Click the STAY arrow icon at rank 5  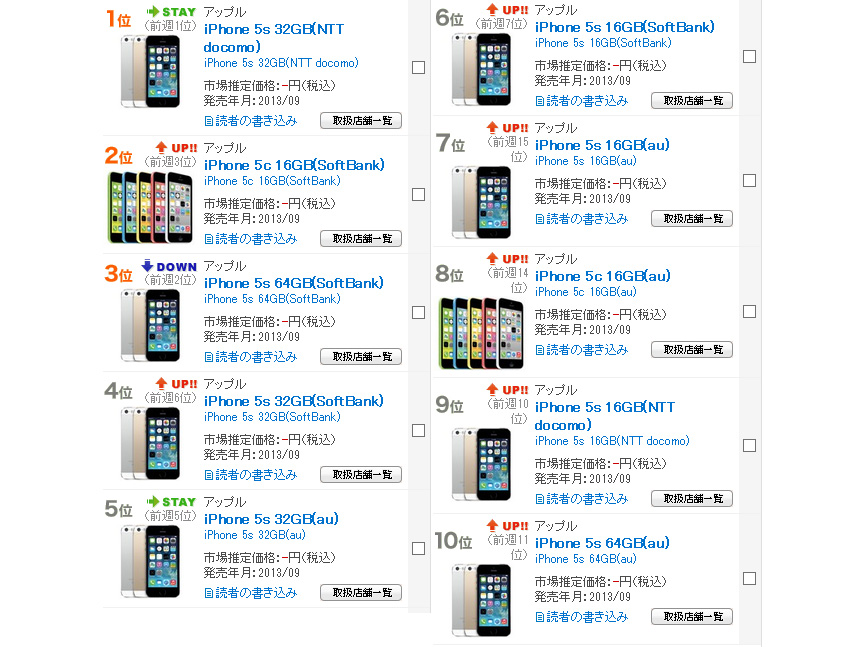[153, 501]
